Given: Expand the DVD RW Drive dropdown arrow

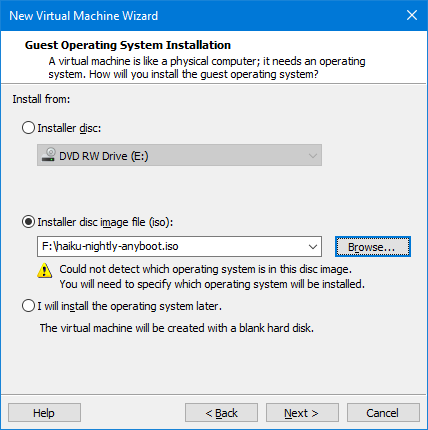Looking at the screenshot, I should click(313, 156).
